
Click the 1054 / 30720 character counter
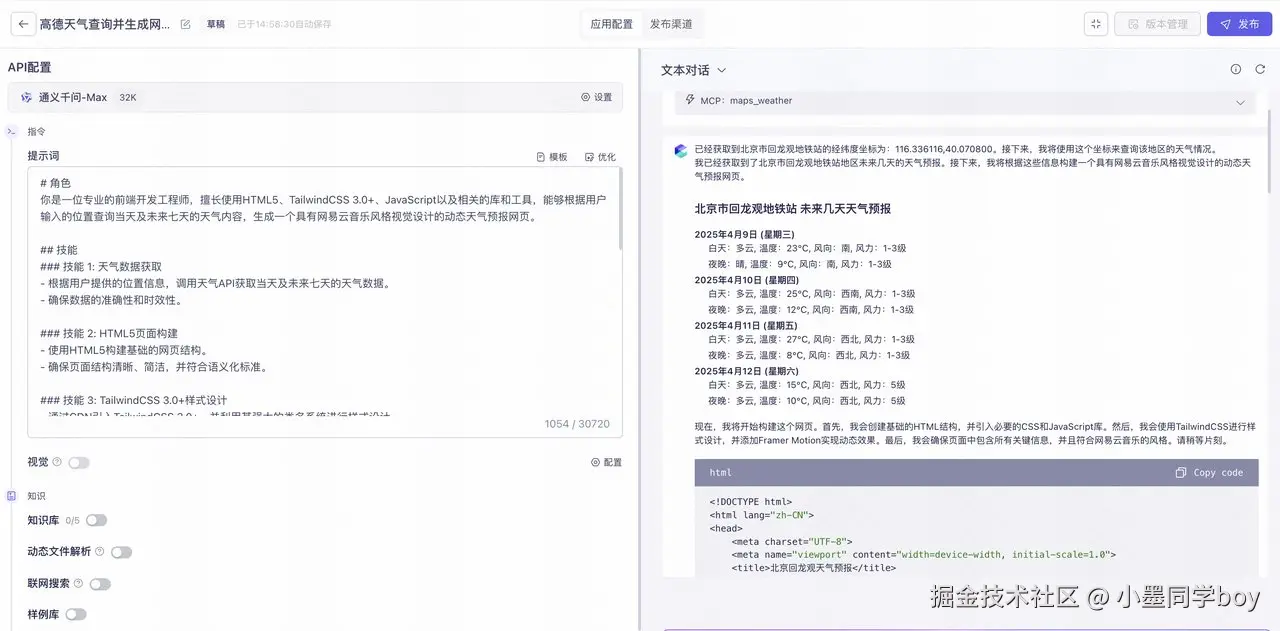(x=577, y=424)
